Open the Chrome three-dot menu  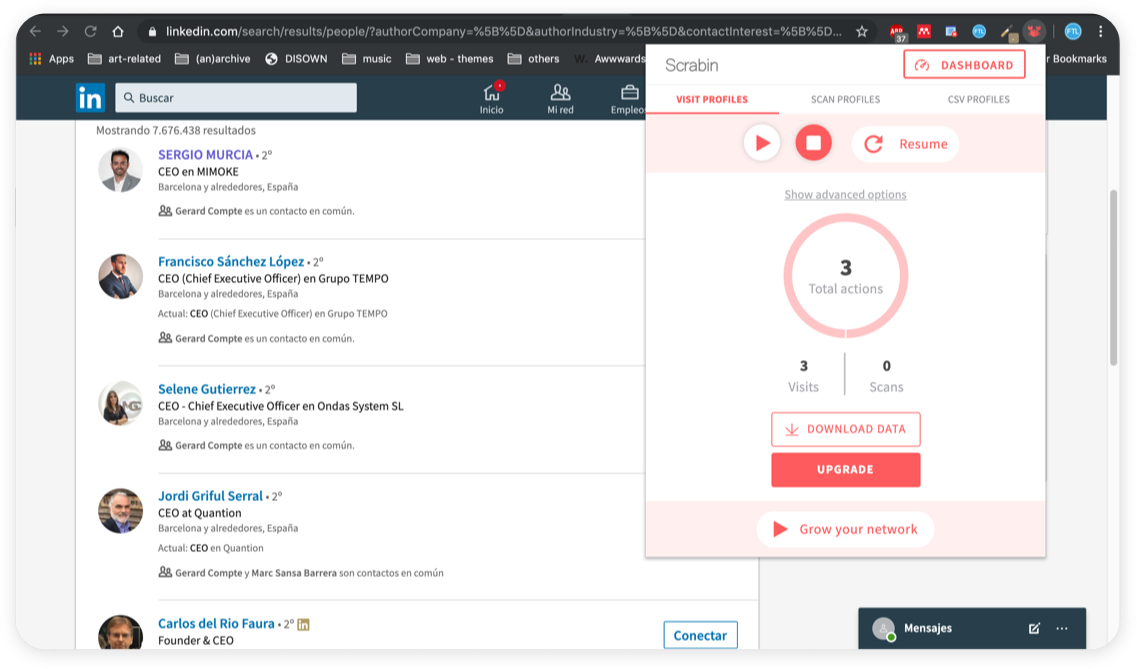tap(1101, 31)
